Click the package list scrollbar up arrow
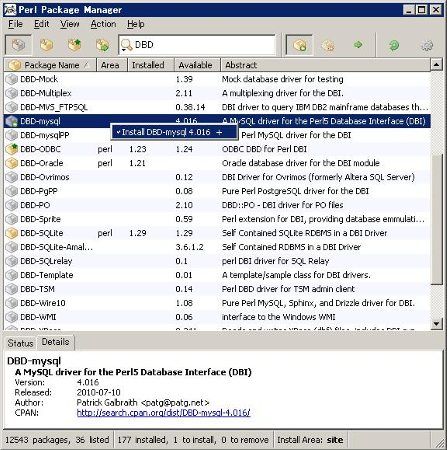Image resolution: width=447 pixels, height=450 pixels. pos(436,65)
